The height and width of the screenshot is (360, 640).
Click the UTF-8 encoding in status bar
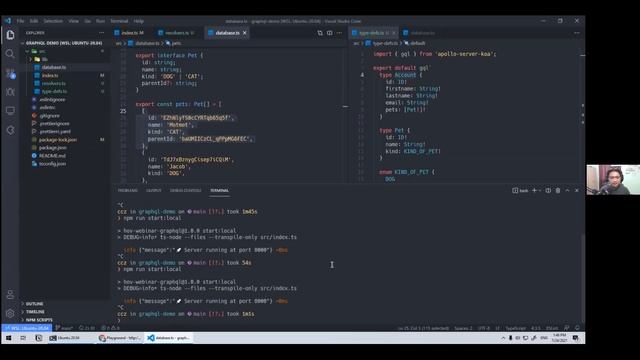(484, 328)
